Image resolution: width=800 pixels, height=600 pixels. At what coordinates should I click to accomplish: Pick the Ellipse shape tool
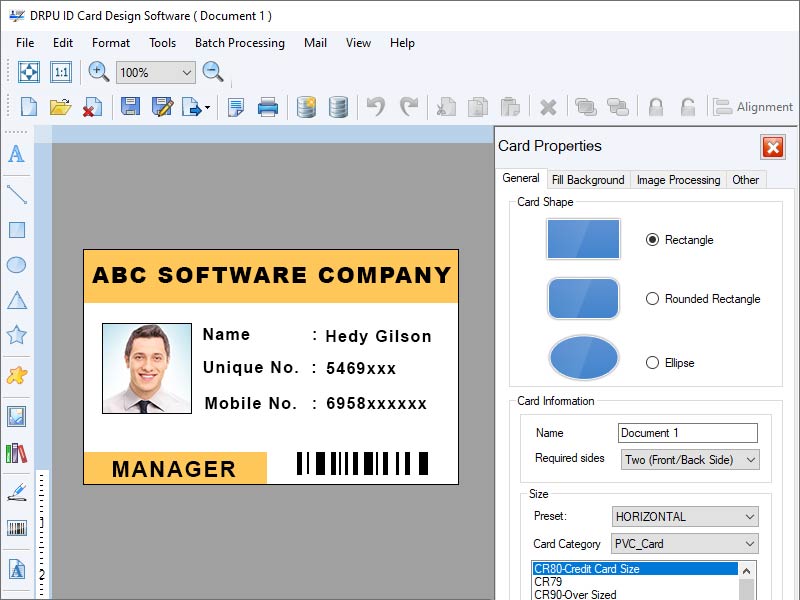(15, 265)
